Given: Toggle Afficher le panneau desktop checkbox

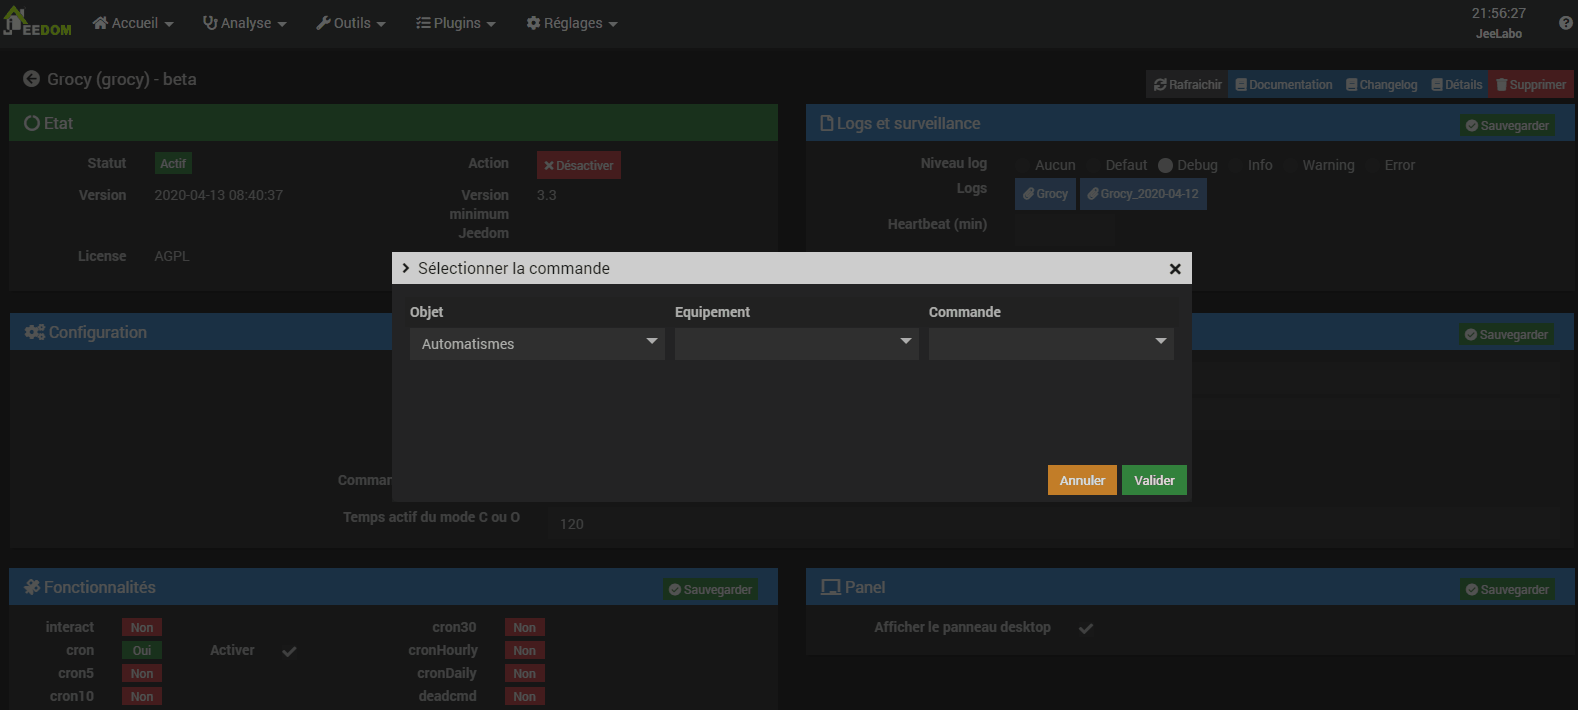Looking at the screenshot, I should pyautogui.click(x=1086, y=628).
